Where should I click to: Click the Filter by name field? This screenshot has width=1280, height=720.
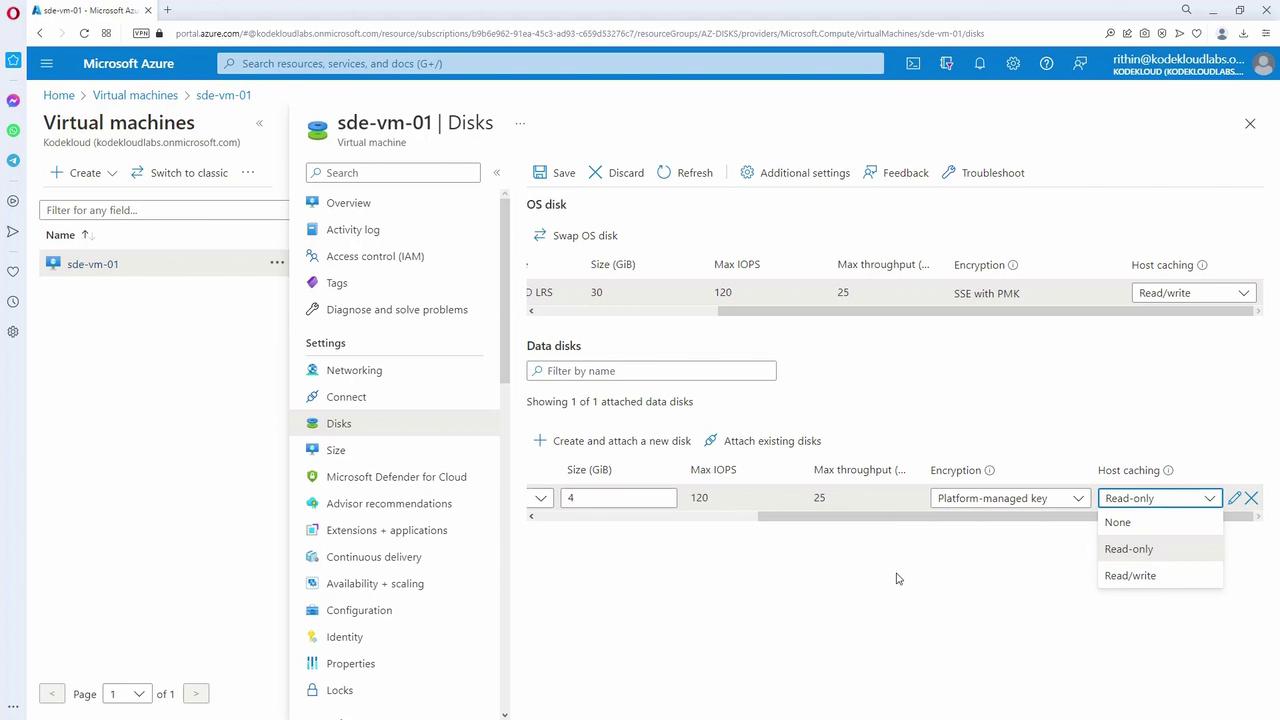651,371
